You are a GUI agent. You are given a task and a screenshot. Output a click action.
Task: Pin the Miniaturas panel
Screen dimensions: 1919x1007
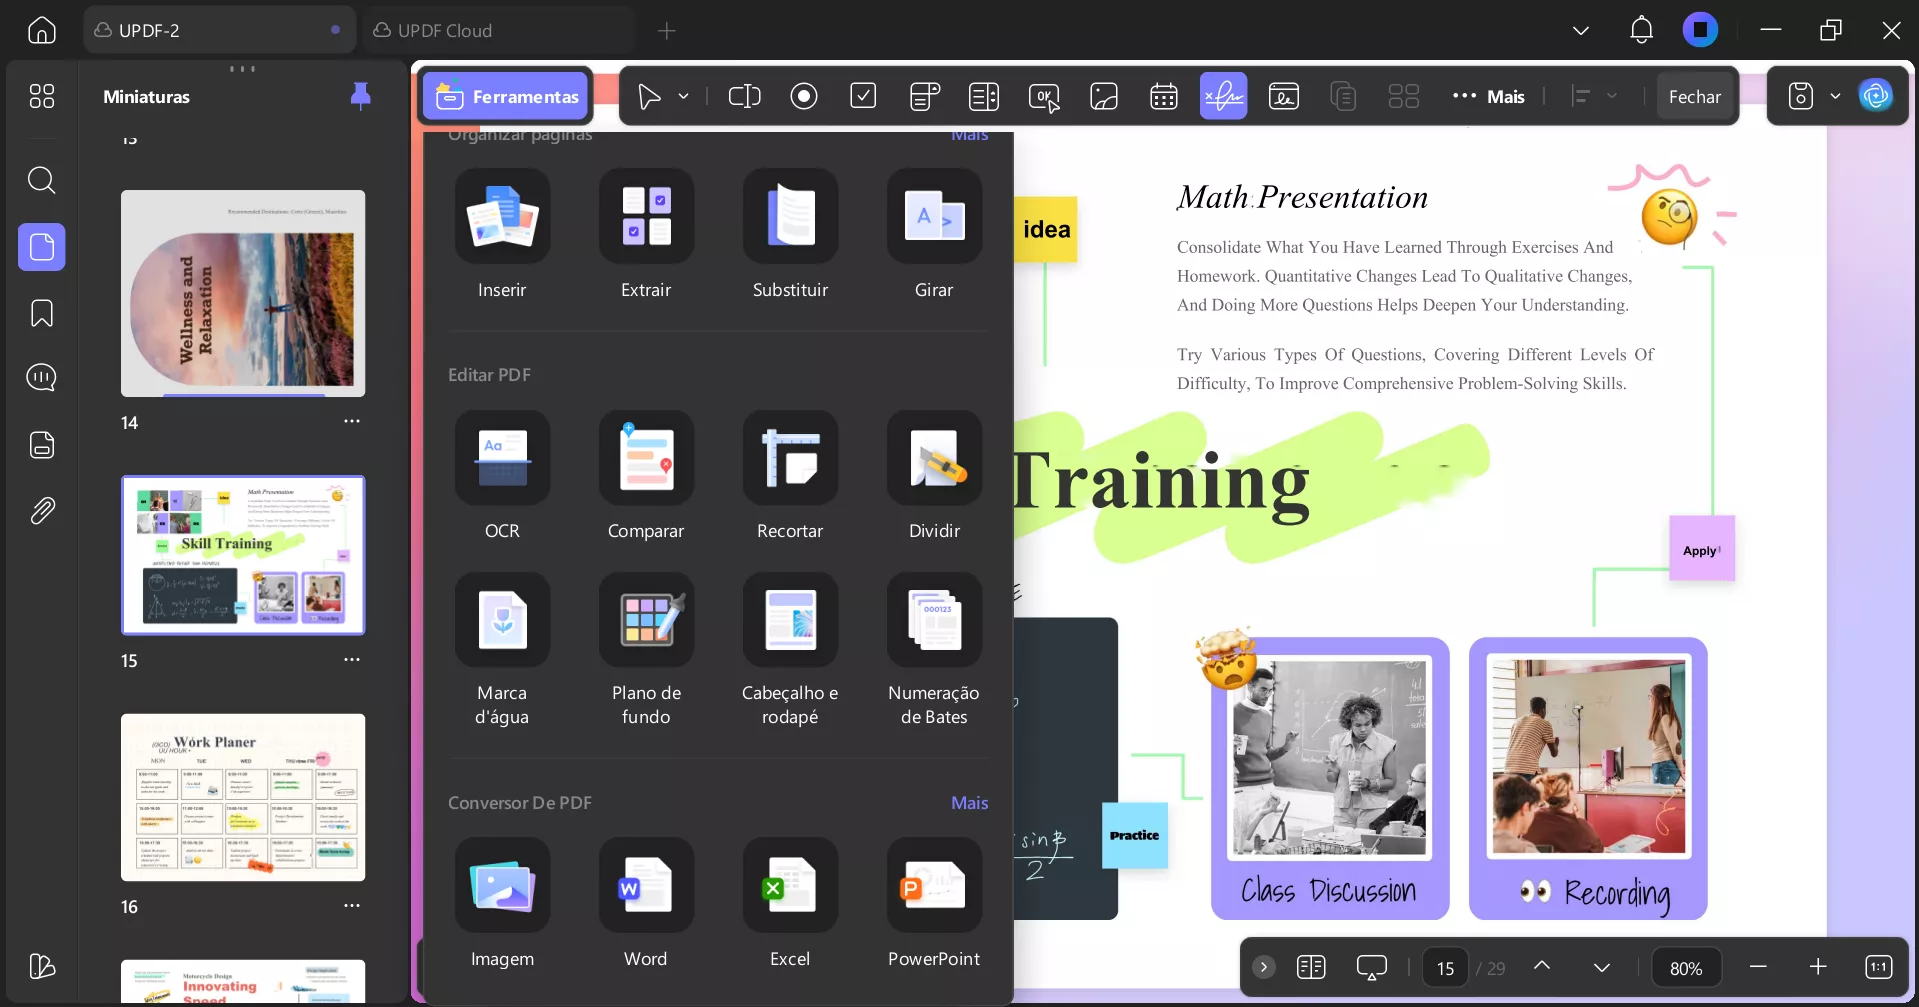(359, 96)
